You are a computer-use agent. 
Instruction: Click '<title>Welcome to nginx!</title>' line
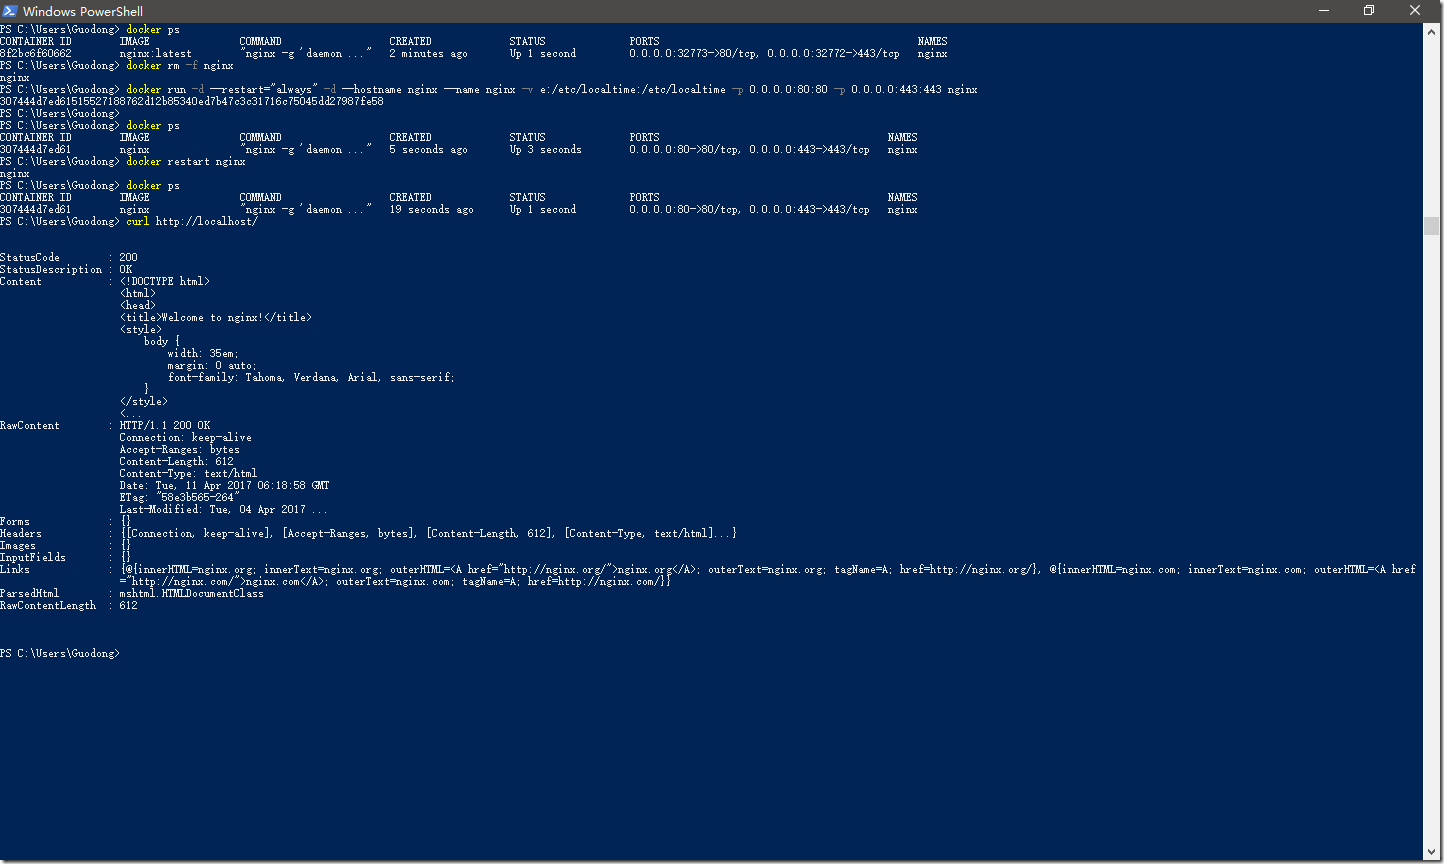[x=216, y=318]
